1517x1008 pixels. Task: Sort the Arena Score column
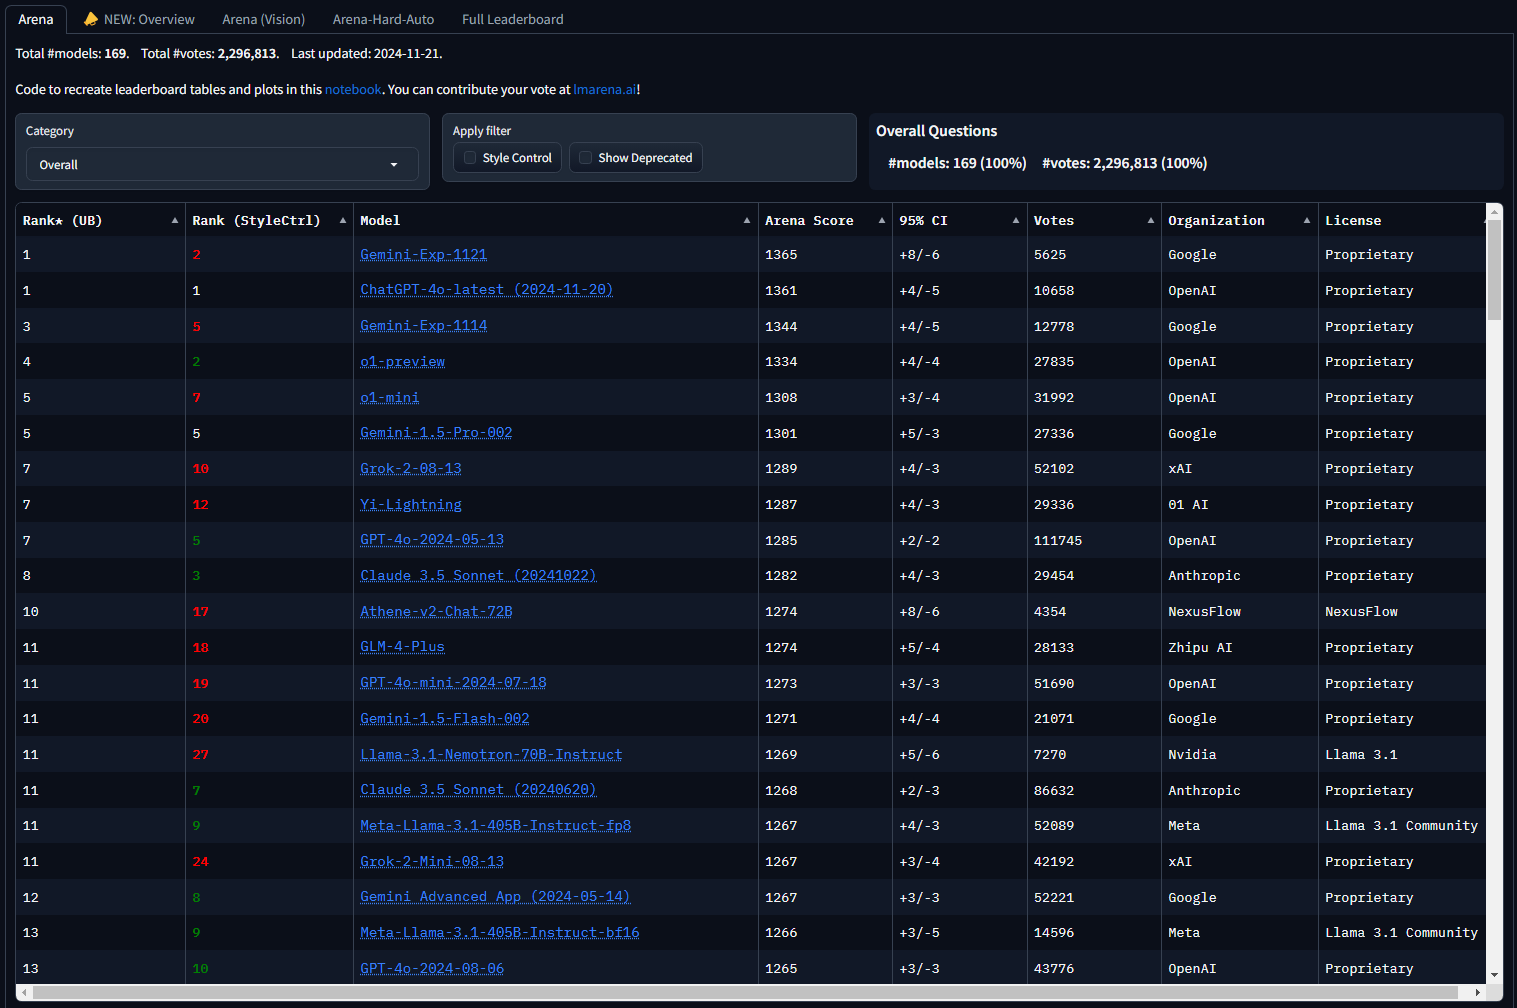pyautogui.click(x=881, y=219)
